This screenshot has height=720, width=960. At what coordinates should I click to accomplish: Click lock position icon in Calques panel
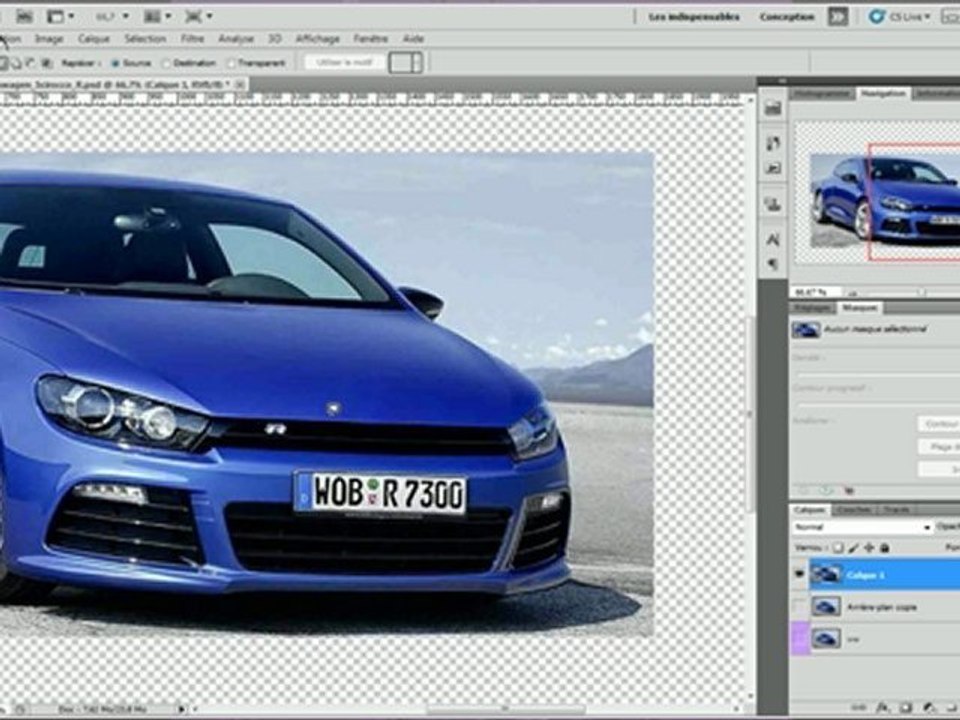pos(868,548)
